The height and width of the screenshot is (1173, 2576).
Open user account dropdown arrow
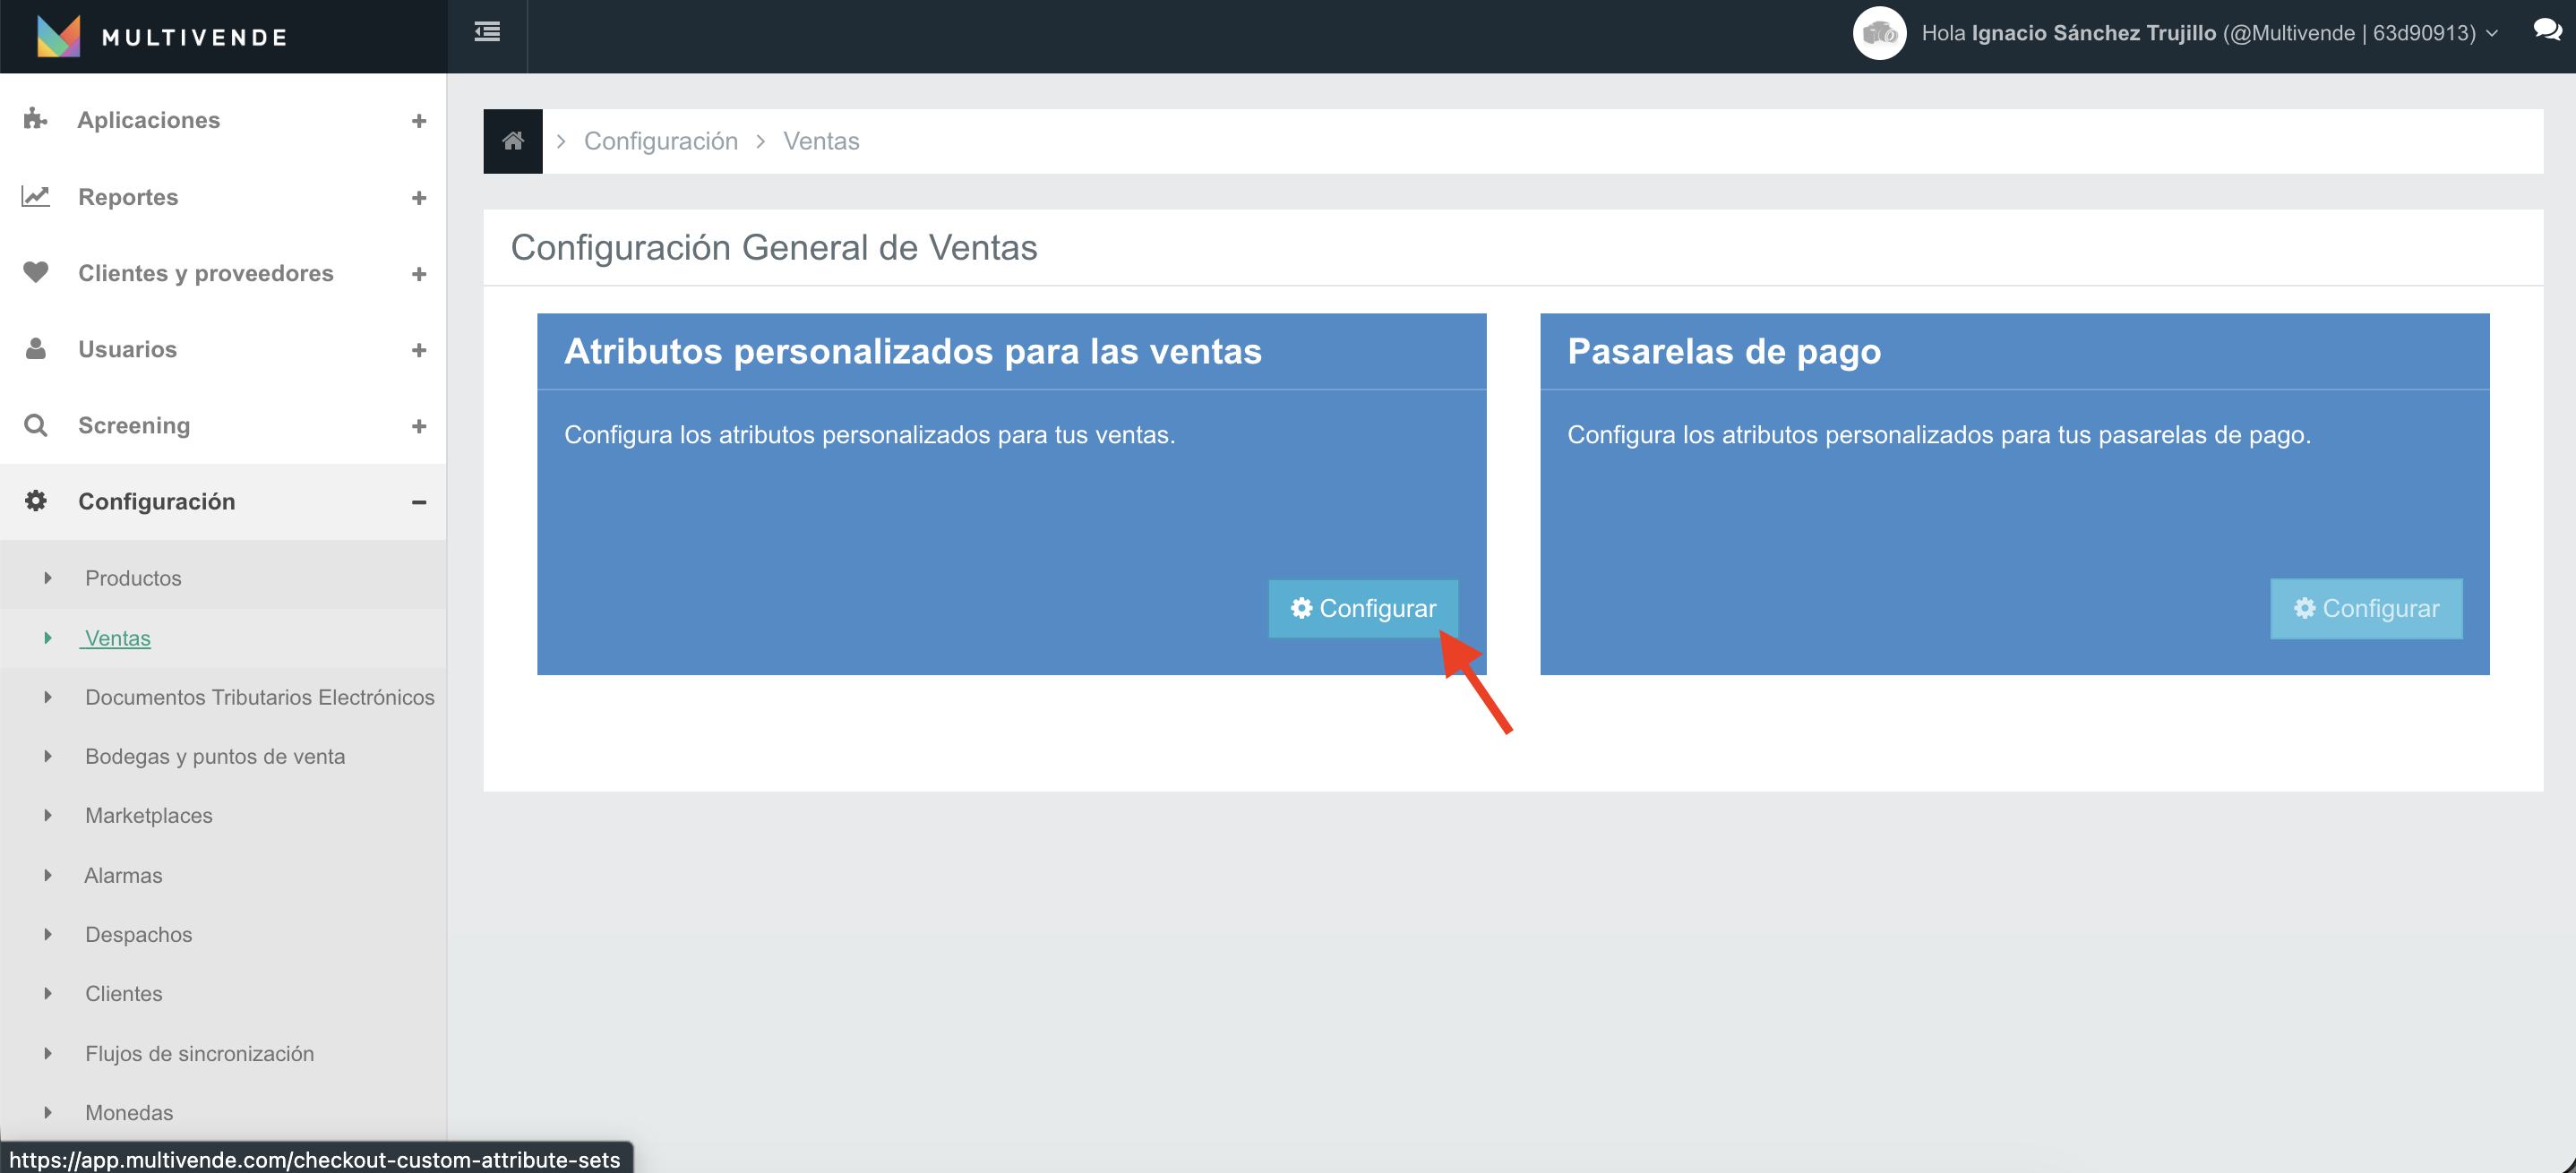click(x=2493, y=34)
